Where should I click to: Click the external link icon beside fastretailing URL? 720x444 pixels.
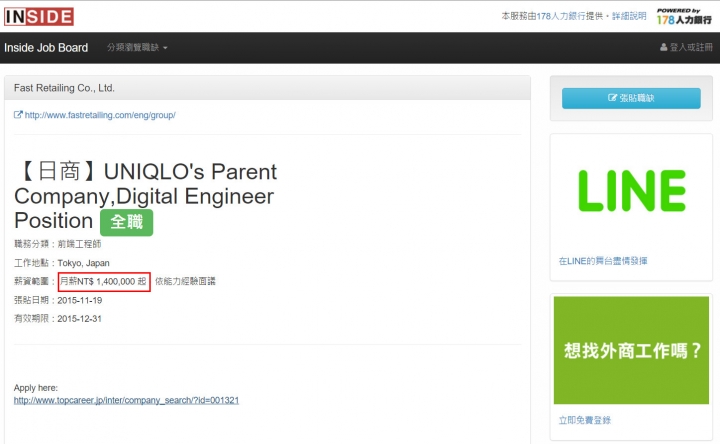click(x=18, y=115)
